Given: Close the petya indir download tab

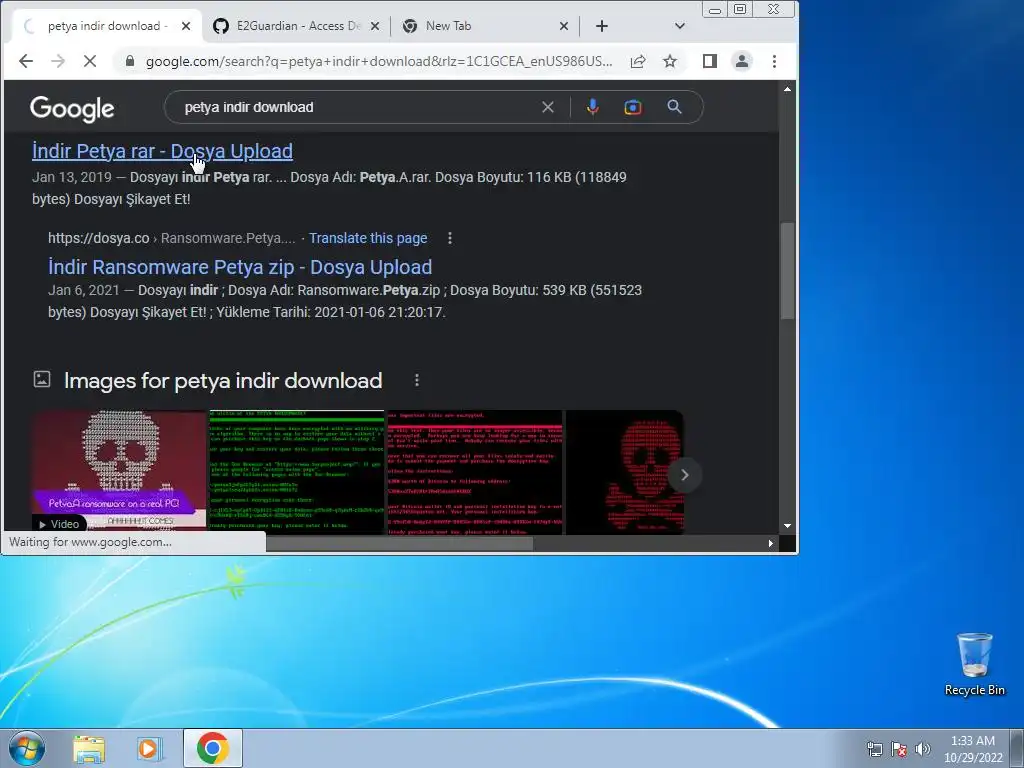Looking at the screenshot, I should tap(186, 26).
